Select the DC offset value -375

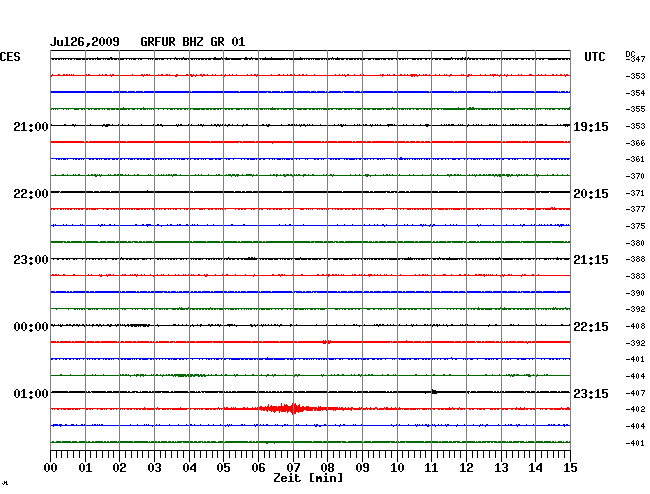tap(635, 226)
